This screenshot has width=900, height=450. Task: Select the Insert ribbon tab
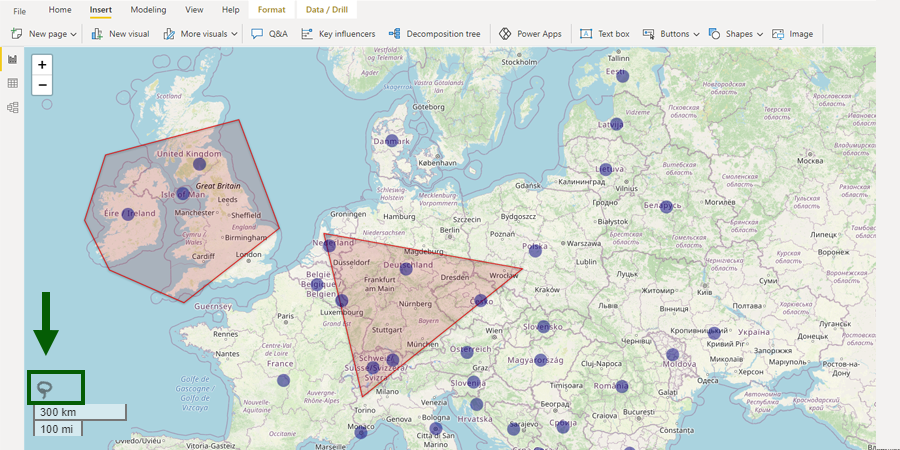100,10
